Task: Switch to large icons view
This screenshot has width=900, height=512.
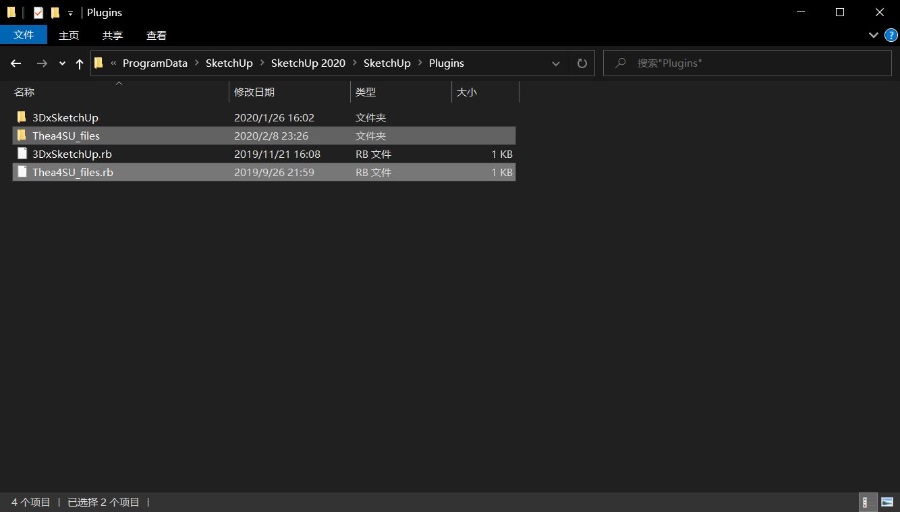Action: 886,502
